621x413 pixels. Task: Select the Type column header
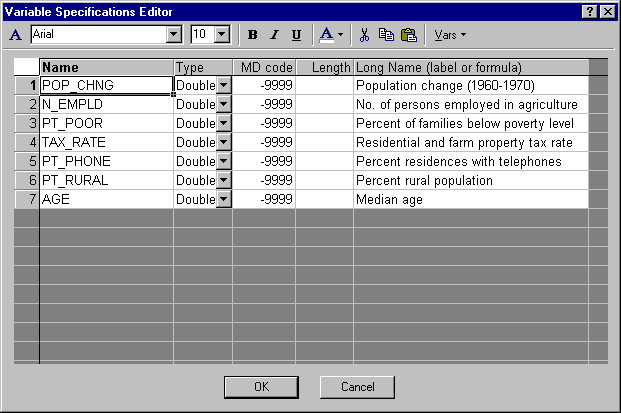pos(203,67)
